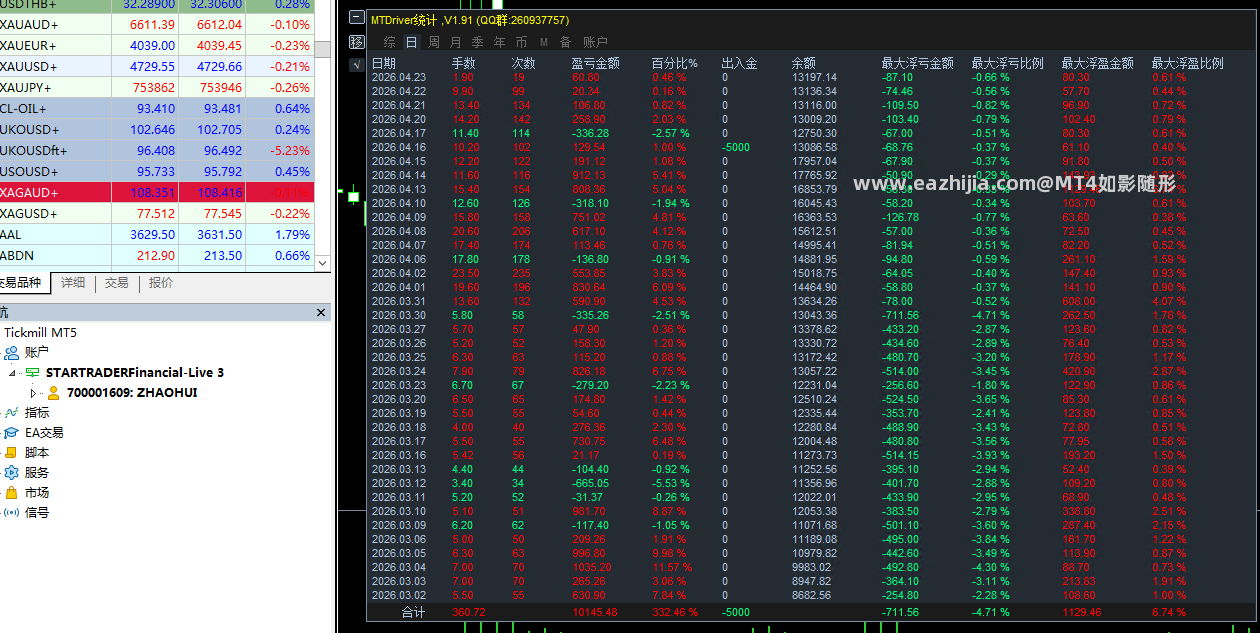Open the 报价 tab in Market Watch
This screenshot has width=1260, height=633.
[x=161, y=283]
